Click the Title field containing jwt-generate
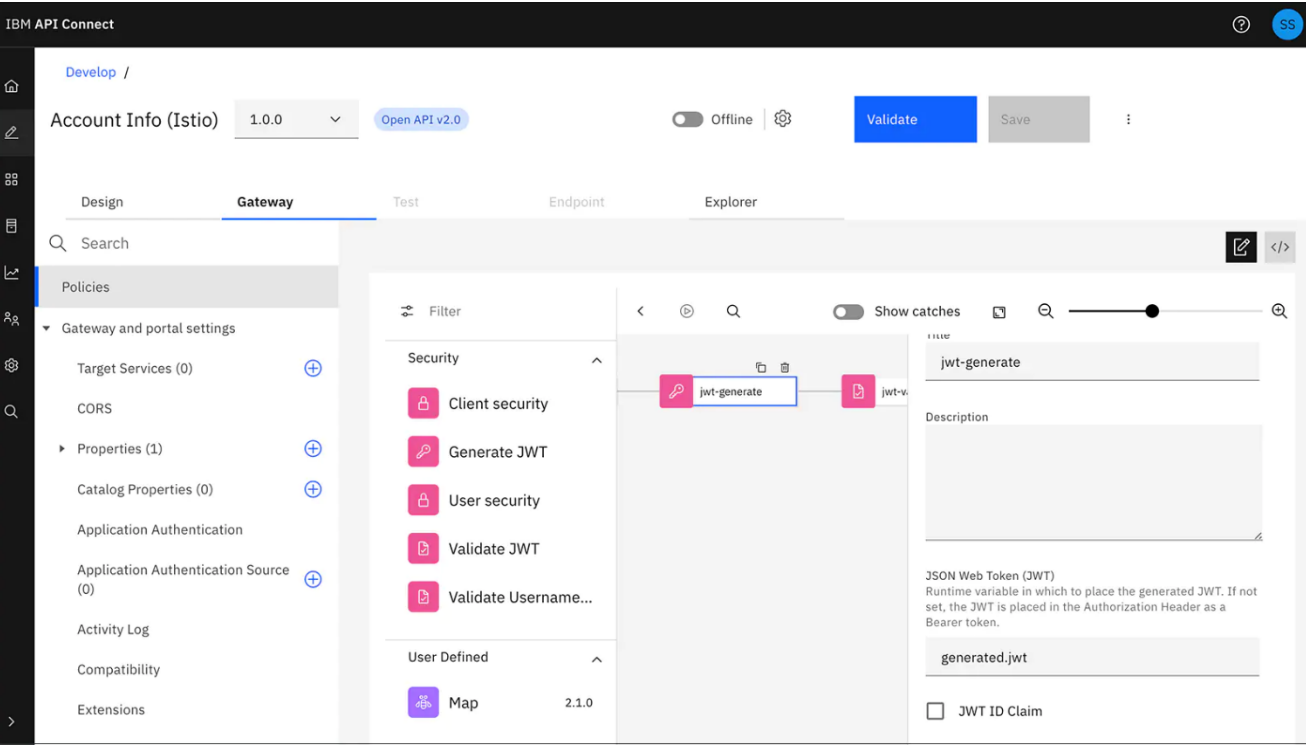Viewport: 1306px width, 754px height. (1092, 362)
